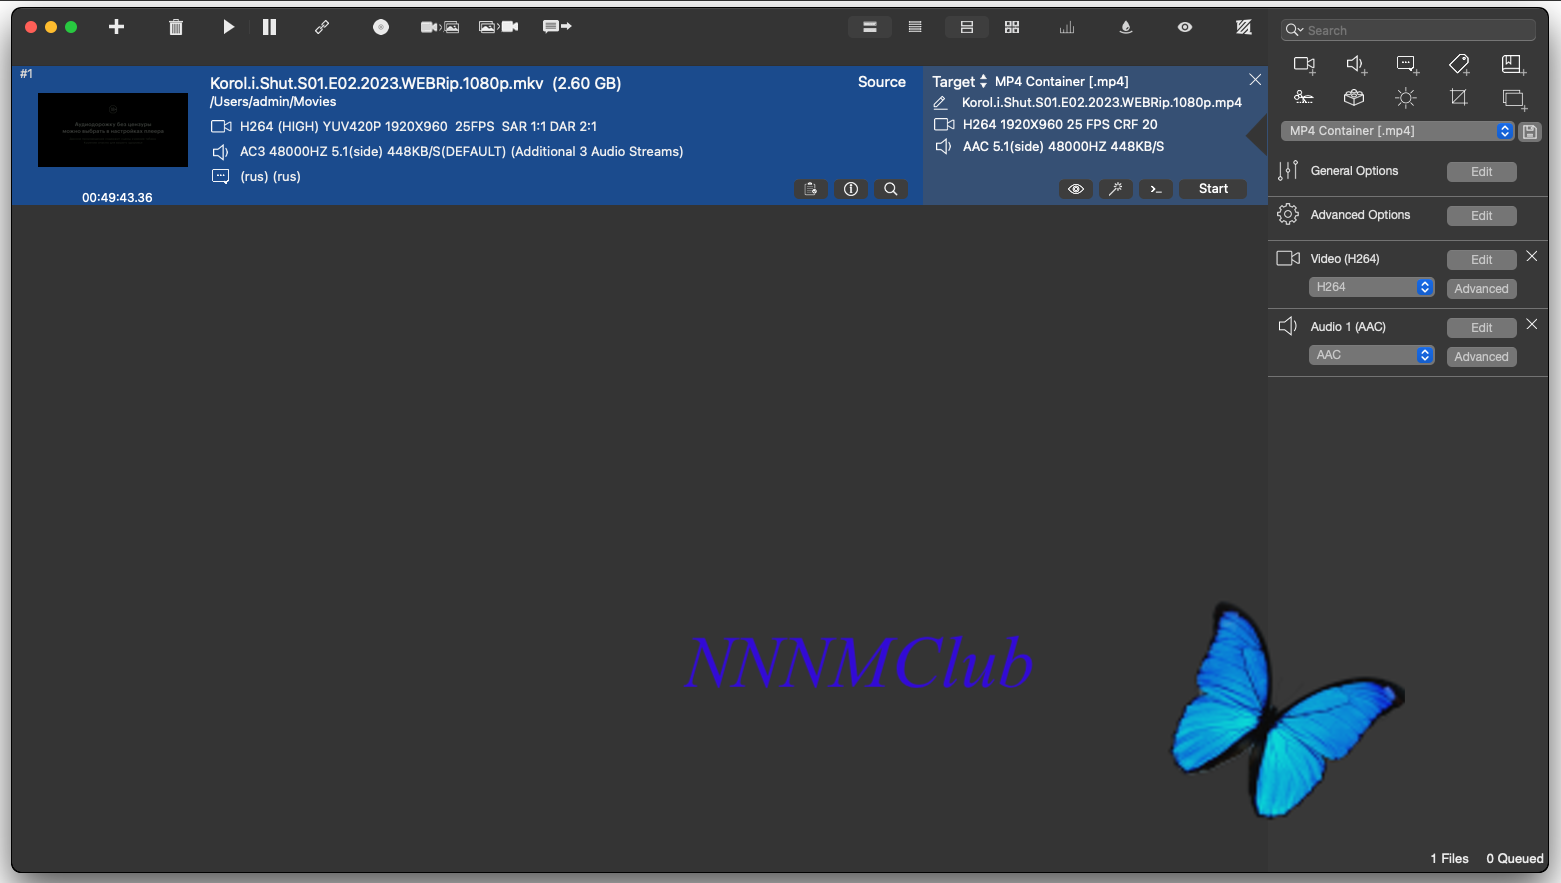This screenshot has height=883, width=1561.
Task: Edit Advanced Options
Action: (1481, 216)
